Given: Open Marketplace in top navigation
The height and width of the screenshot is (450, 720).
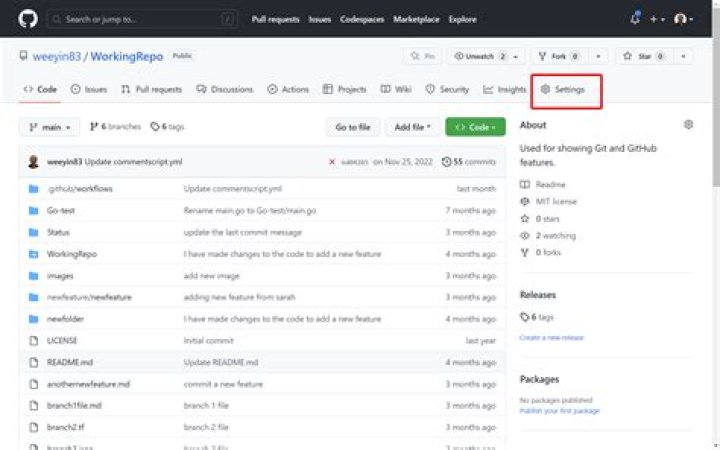Looking at the screenshot, I should pos(416,19).
